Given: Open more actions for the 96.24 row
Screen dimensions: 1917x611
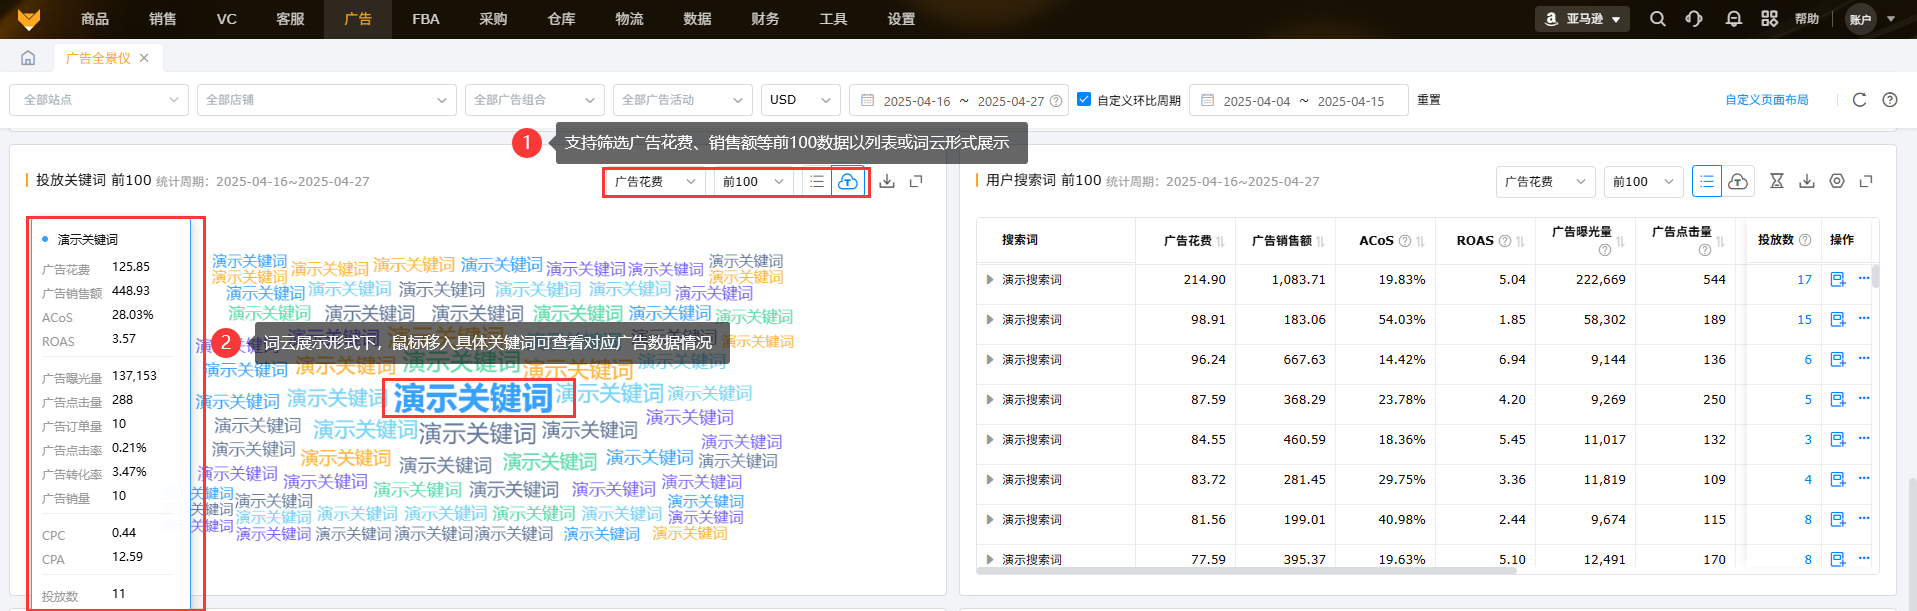Looking at the screenshot, I should tap(1864, 359).
